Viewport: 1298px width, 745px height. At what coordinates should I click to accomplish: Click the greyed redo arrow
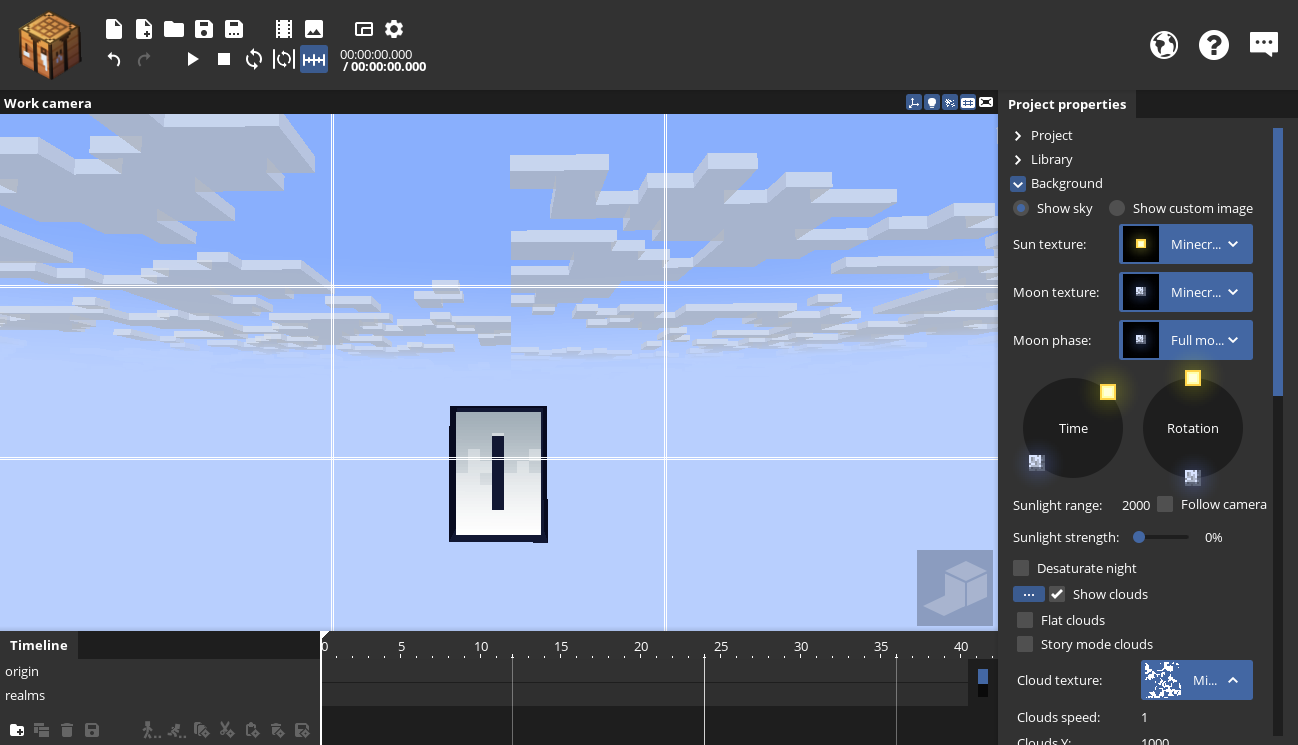144,59
